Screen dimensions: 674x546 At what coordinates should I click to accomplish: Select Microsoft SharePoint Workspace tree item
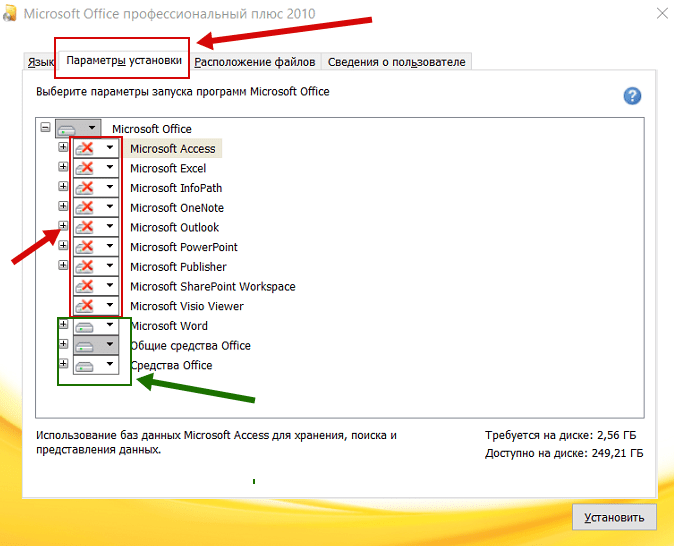[x=213, y=287]
